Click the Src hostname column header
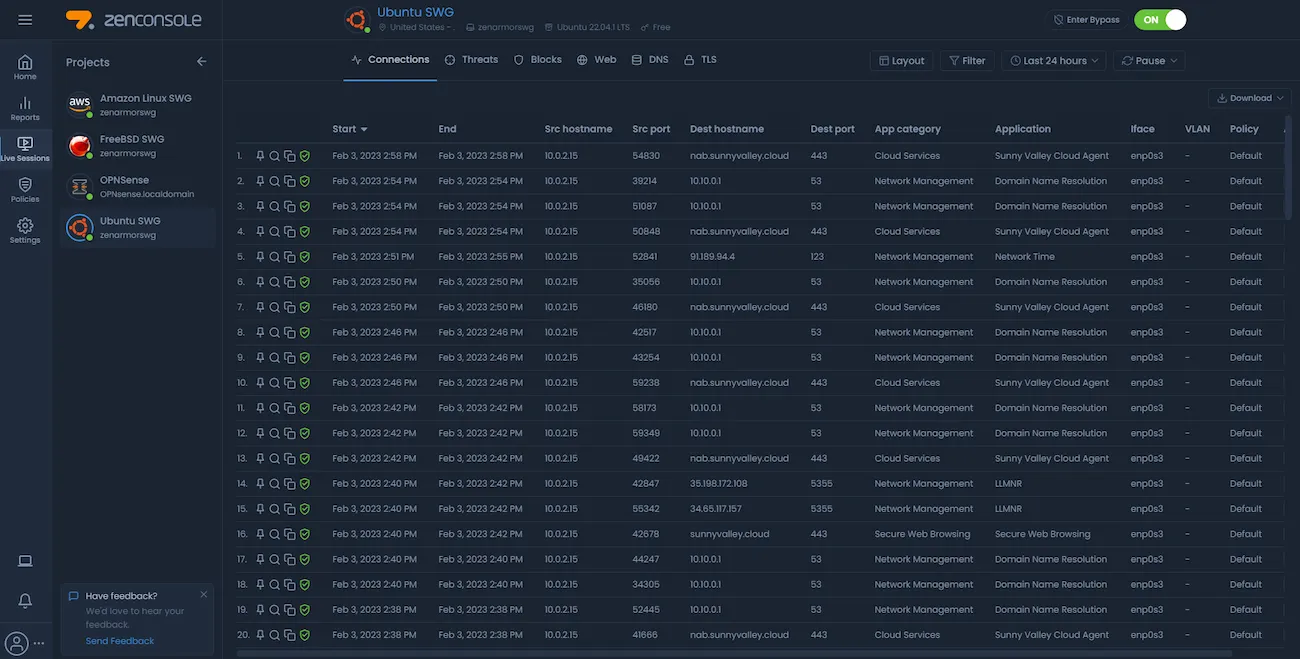Screen dimensions: 1300x659 point(578,129)
